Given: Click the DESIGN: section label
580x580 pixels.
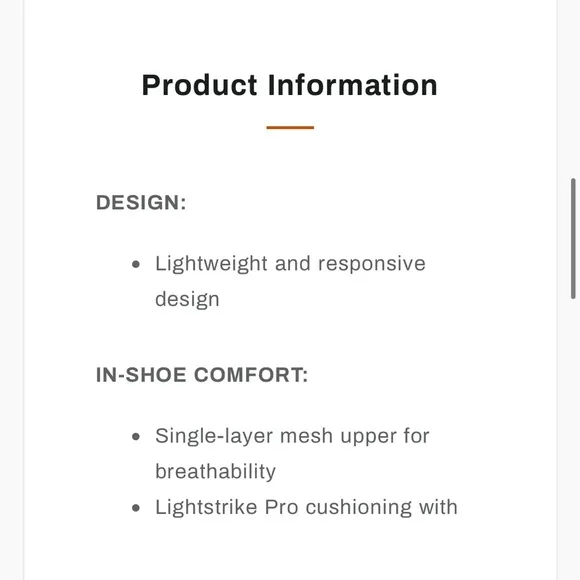Looking at the screenshot, I should pos(141,202).
